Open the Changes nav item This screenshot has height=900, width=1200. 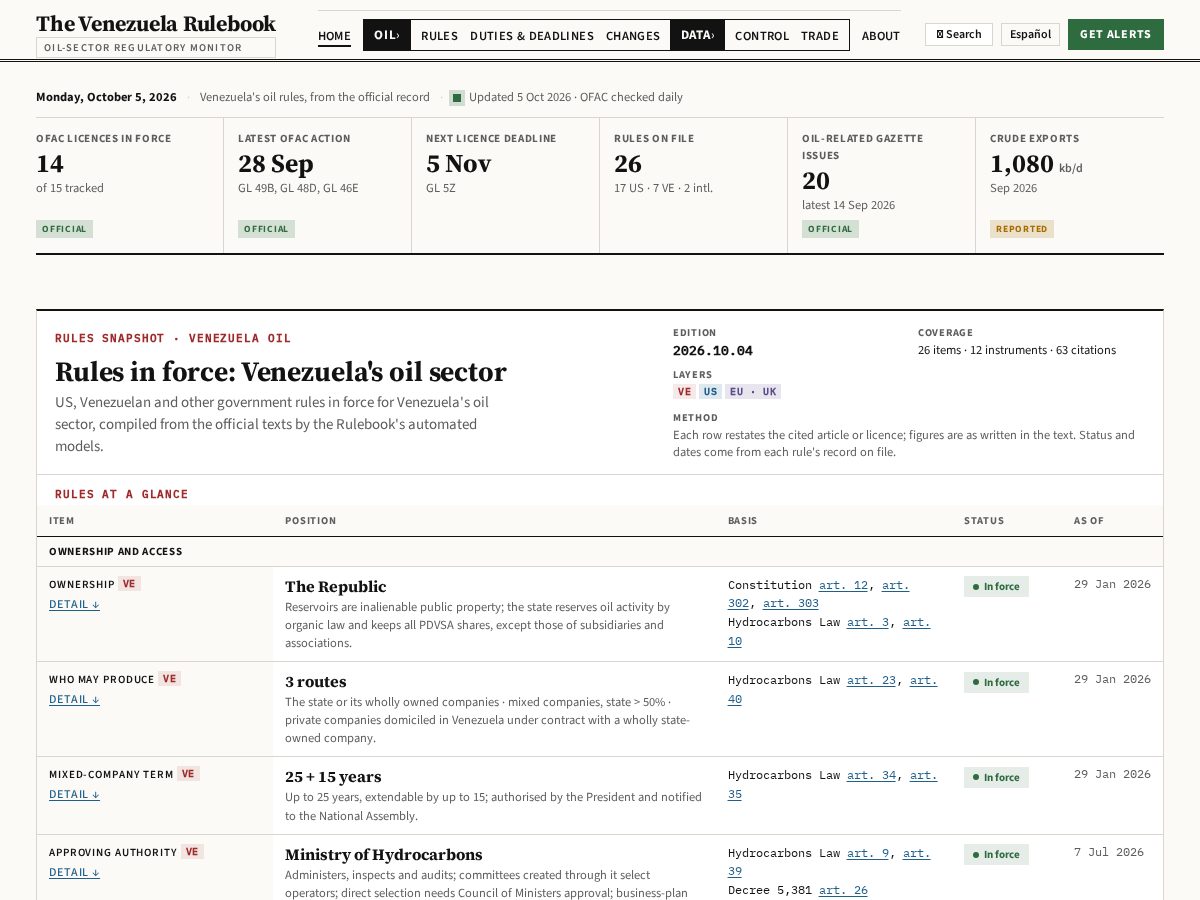pos(633,36)
